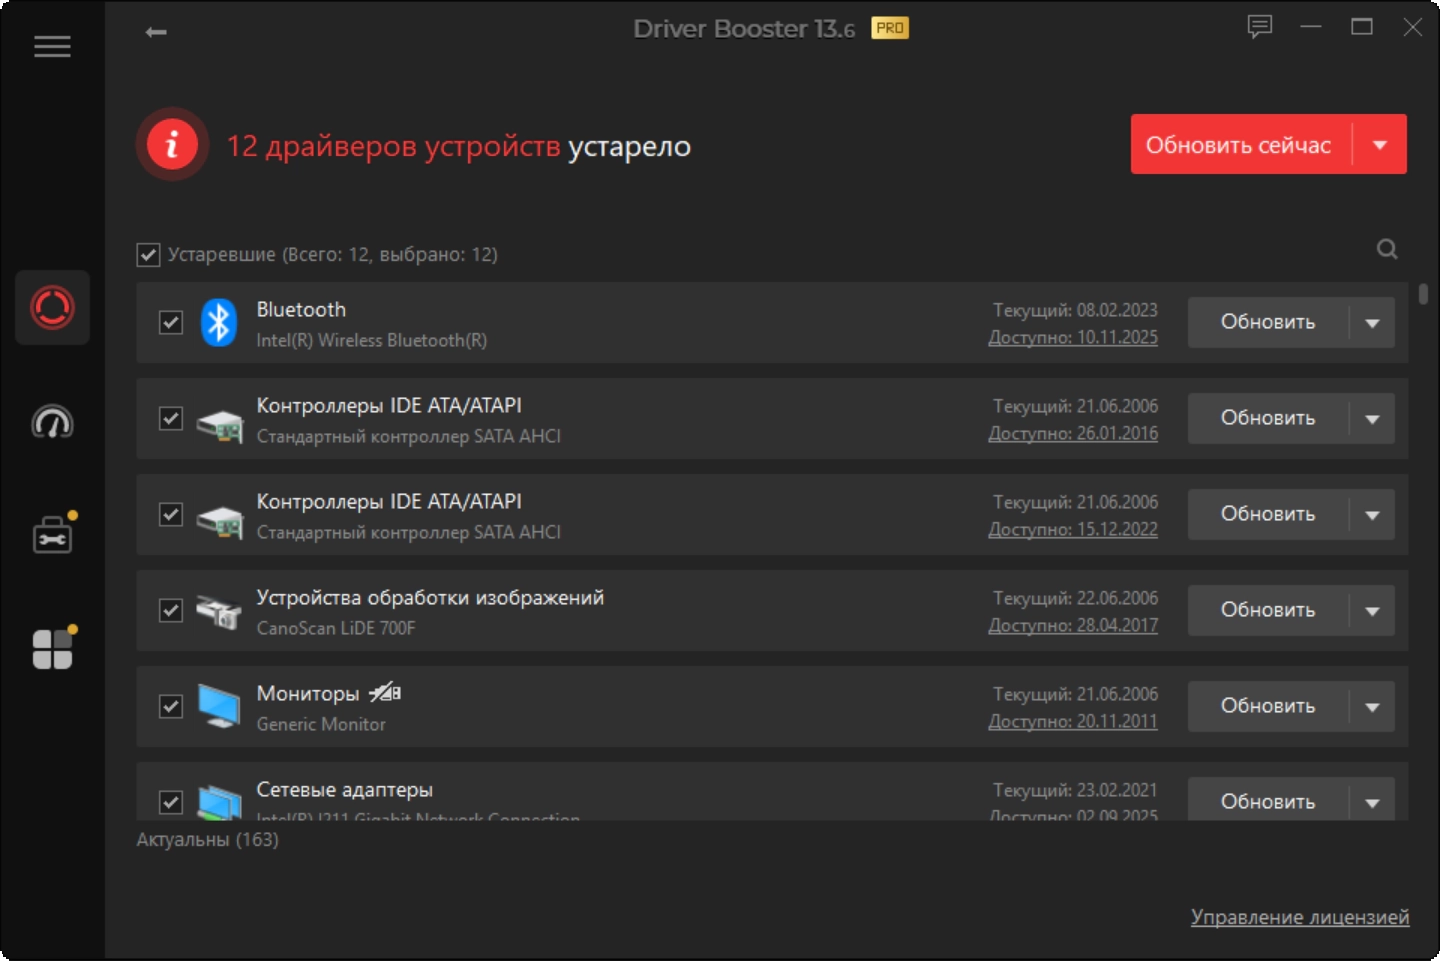Open the hamburger main menu

(x=52, y=47)
